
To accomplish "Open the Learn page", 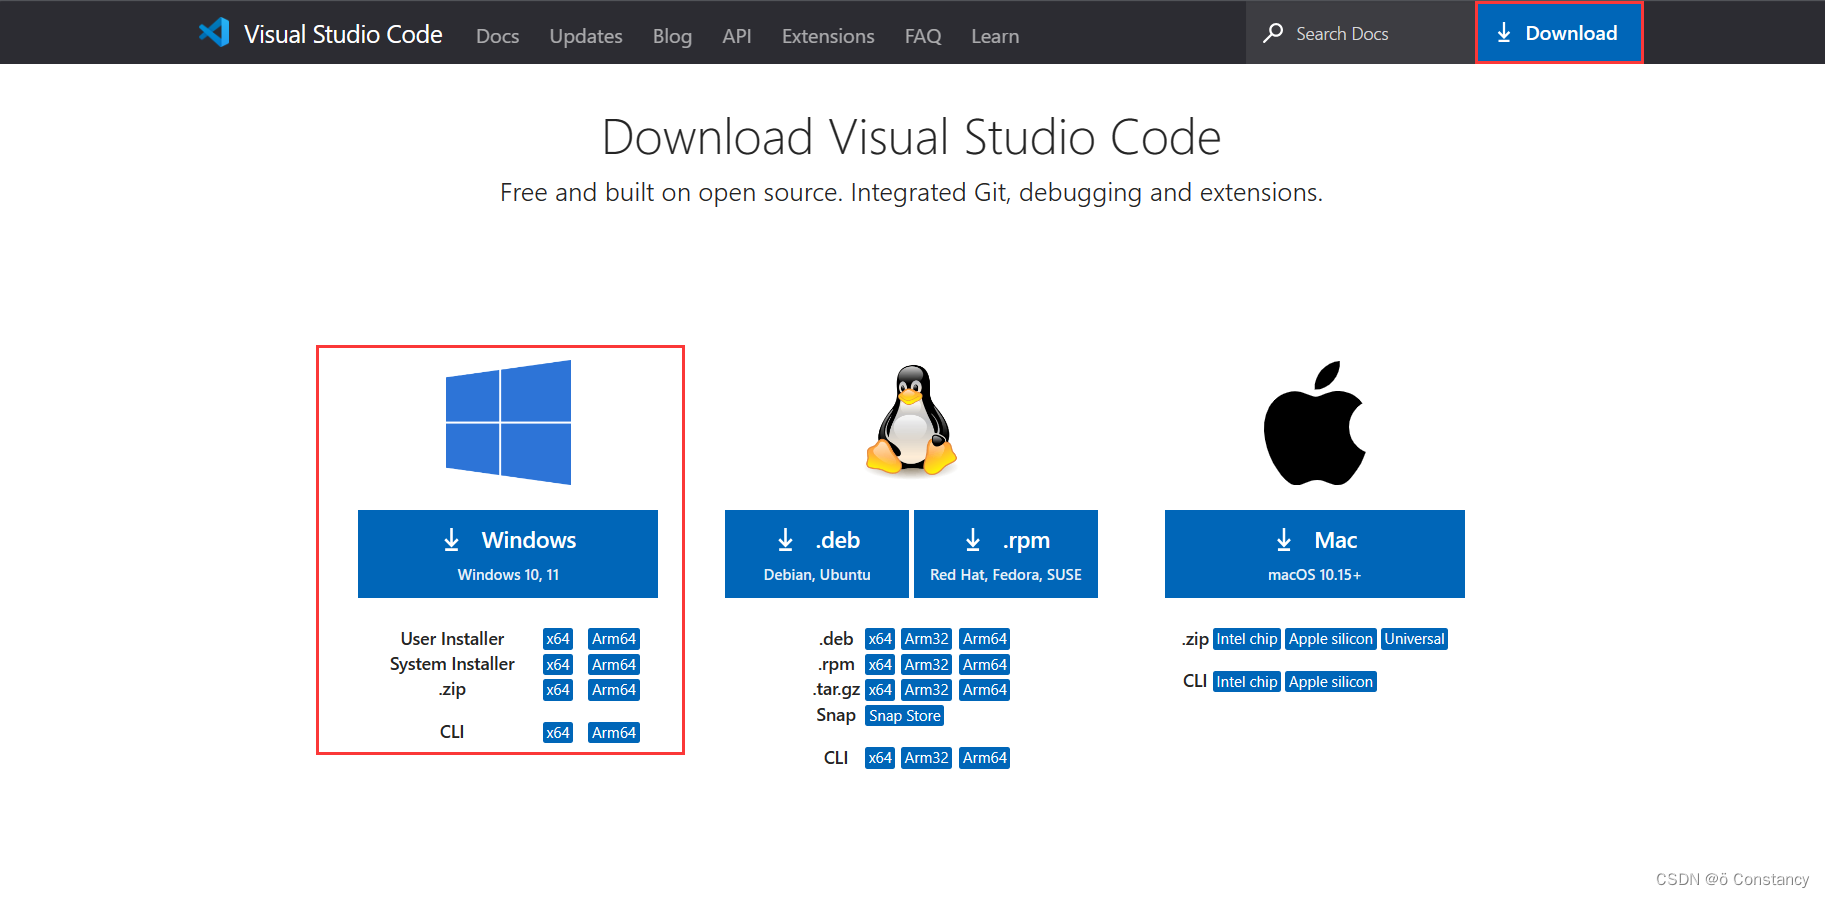I will pyautogui.click(x=995, y=36).
